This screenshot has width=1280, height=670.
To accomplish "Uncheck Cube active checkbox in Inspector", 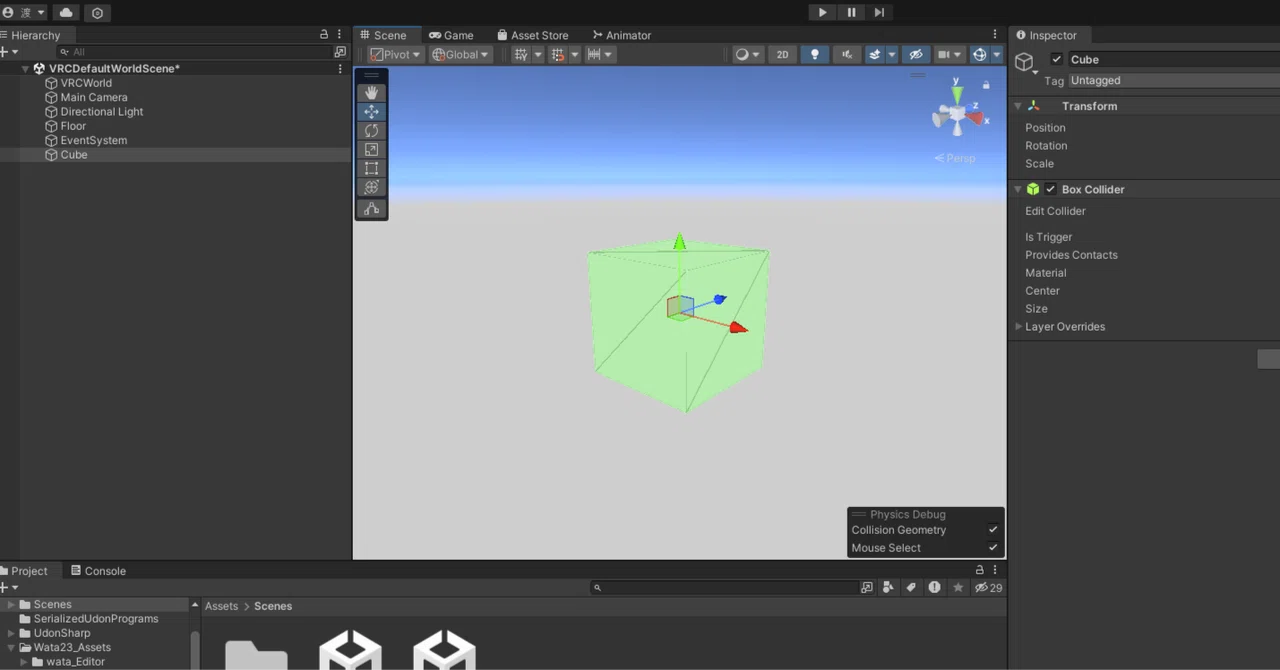I will (1057, 59).
